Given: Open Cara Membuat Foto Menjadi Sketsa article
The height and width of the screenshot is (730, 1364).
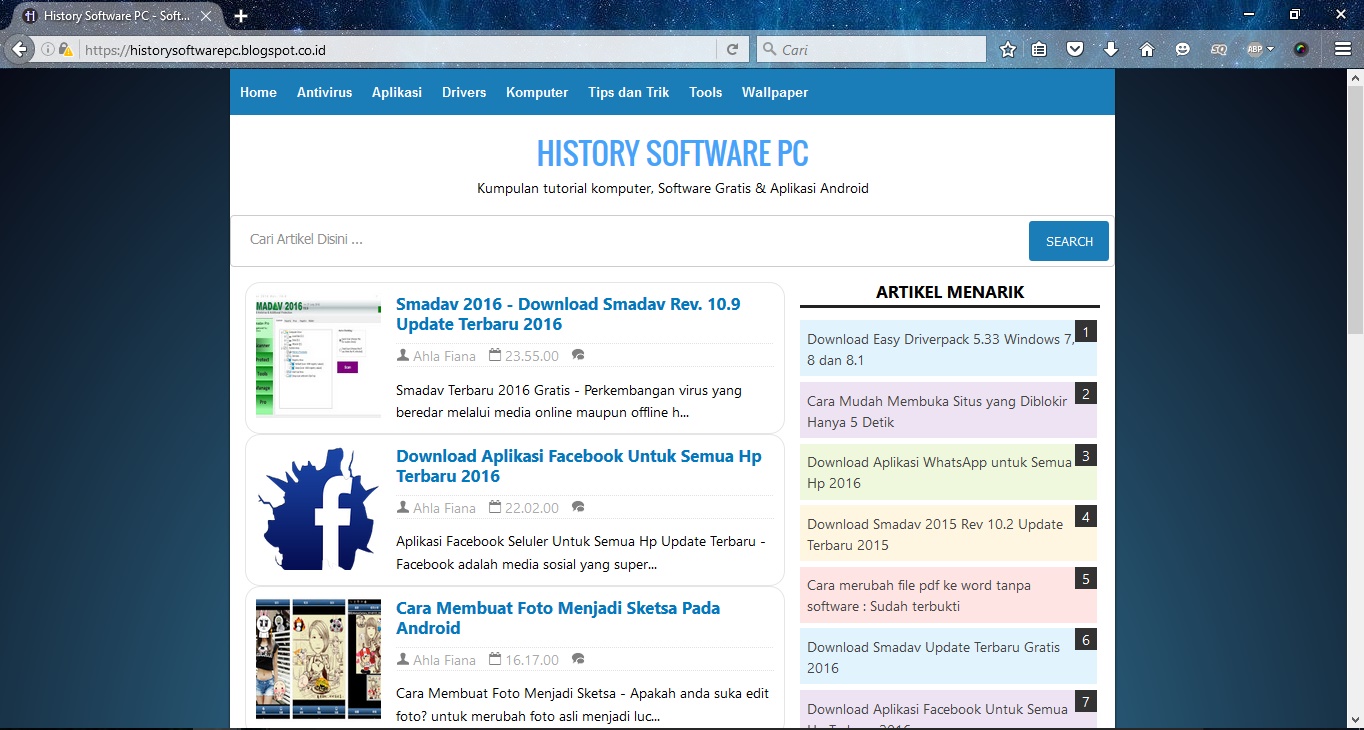Looking at the screenshot, I should [558, 618].
